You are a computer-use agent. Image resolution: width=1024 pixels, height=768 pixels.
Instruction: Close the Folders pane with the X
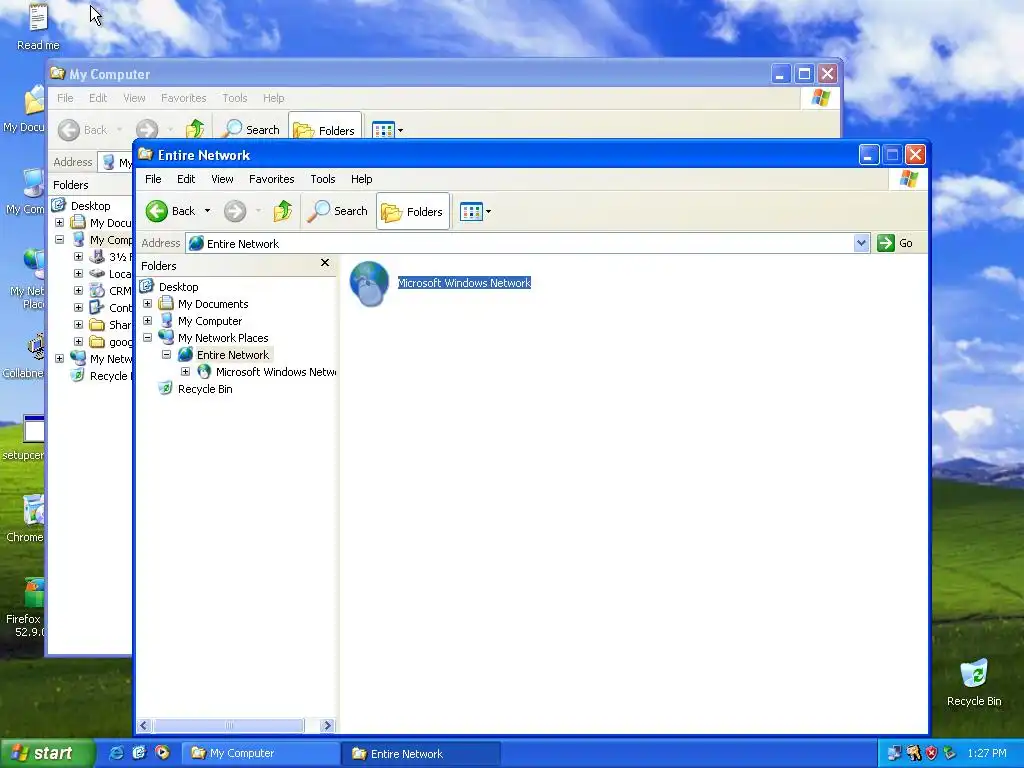tap(325, 263)
